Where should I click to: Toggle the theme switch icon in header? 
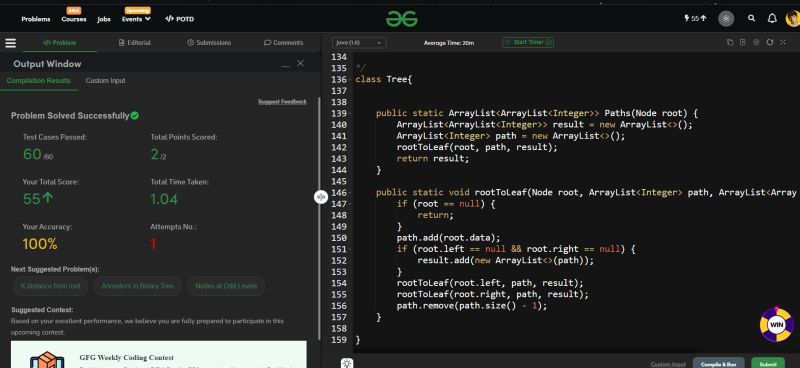[726, 19]
